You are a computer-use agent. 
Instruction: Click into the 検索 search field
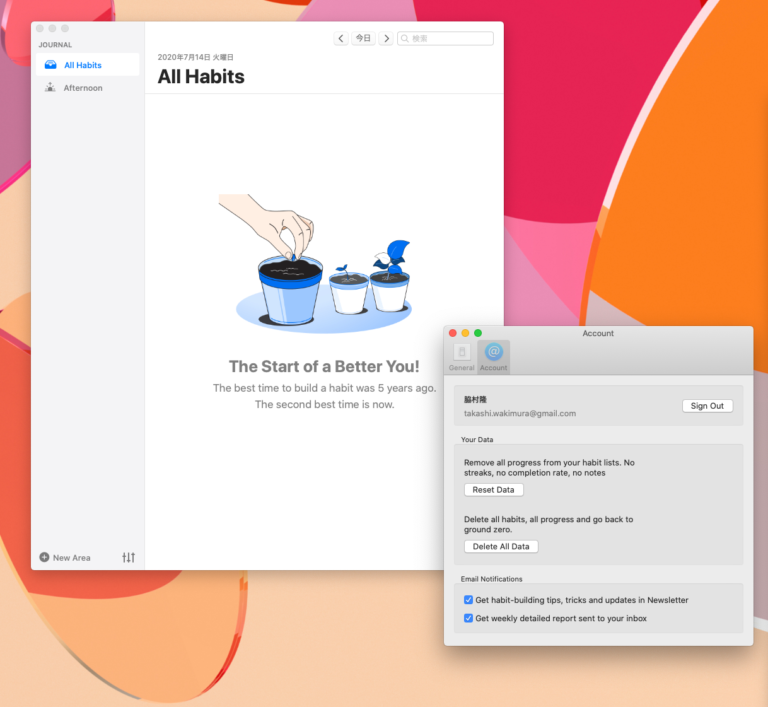[450, 38]
